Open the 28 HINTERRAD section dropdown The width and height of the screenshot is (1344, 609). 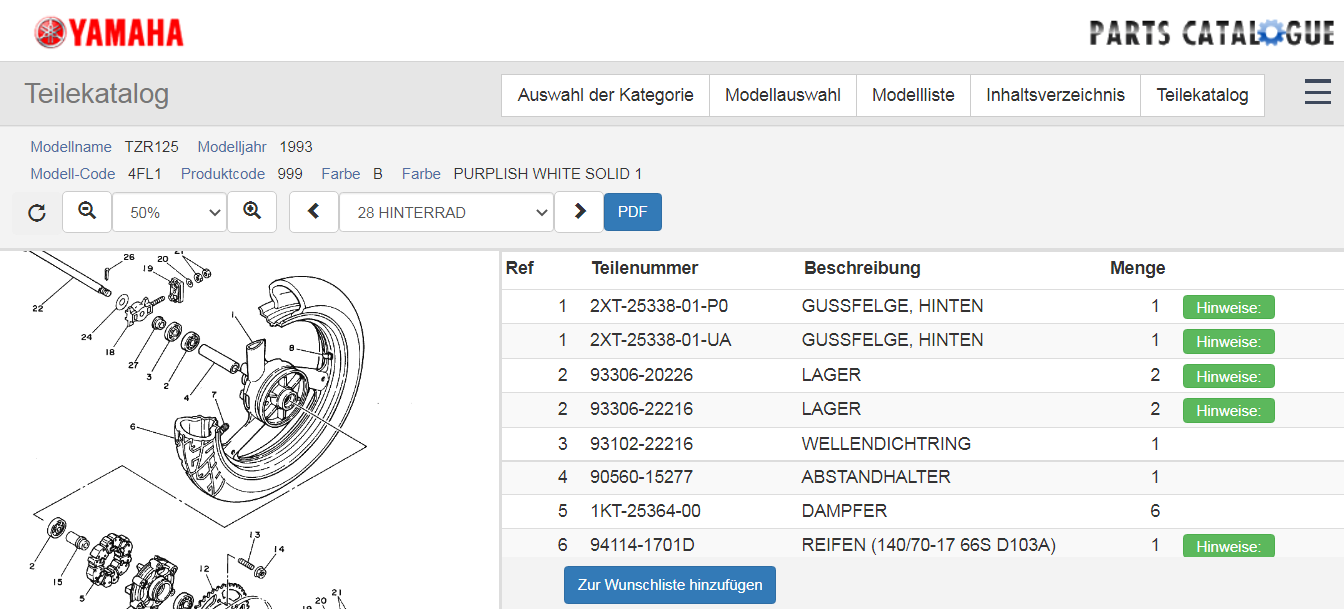[x=446, y=212]
